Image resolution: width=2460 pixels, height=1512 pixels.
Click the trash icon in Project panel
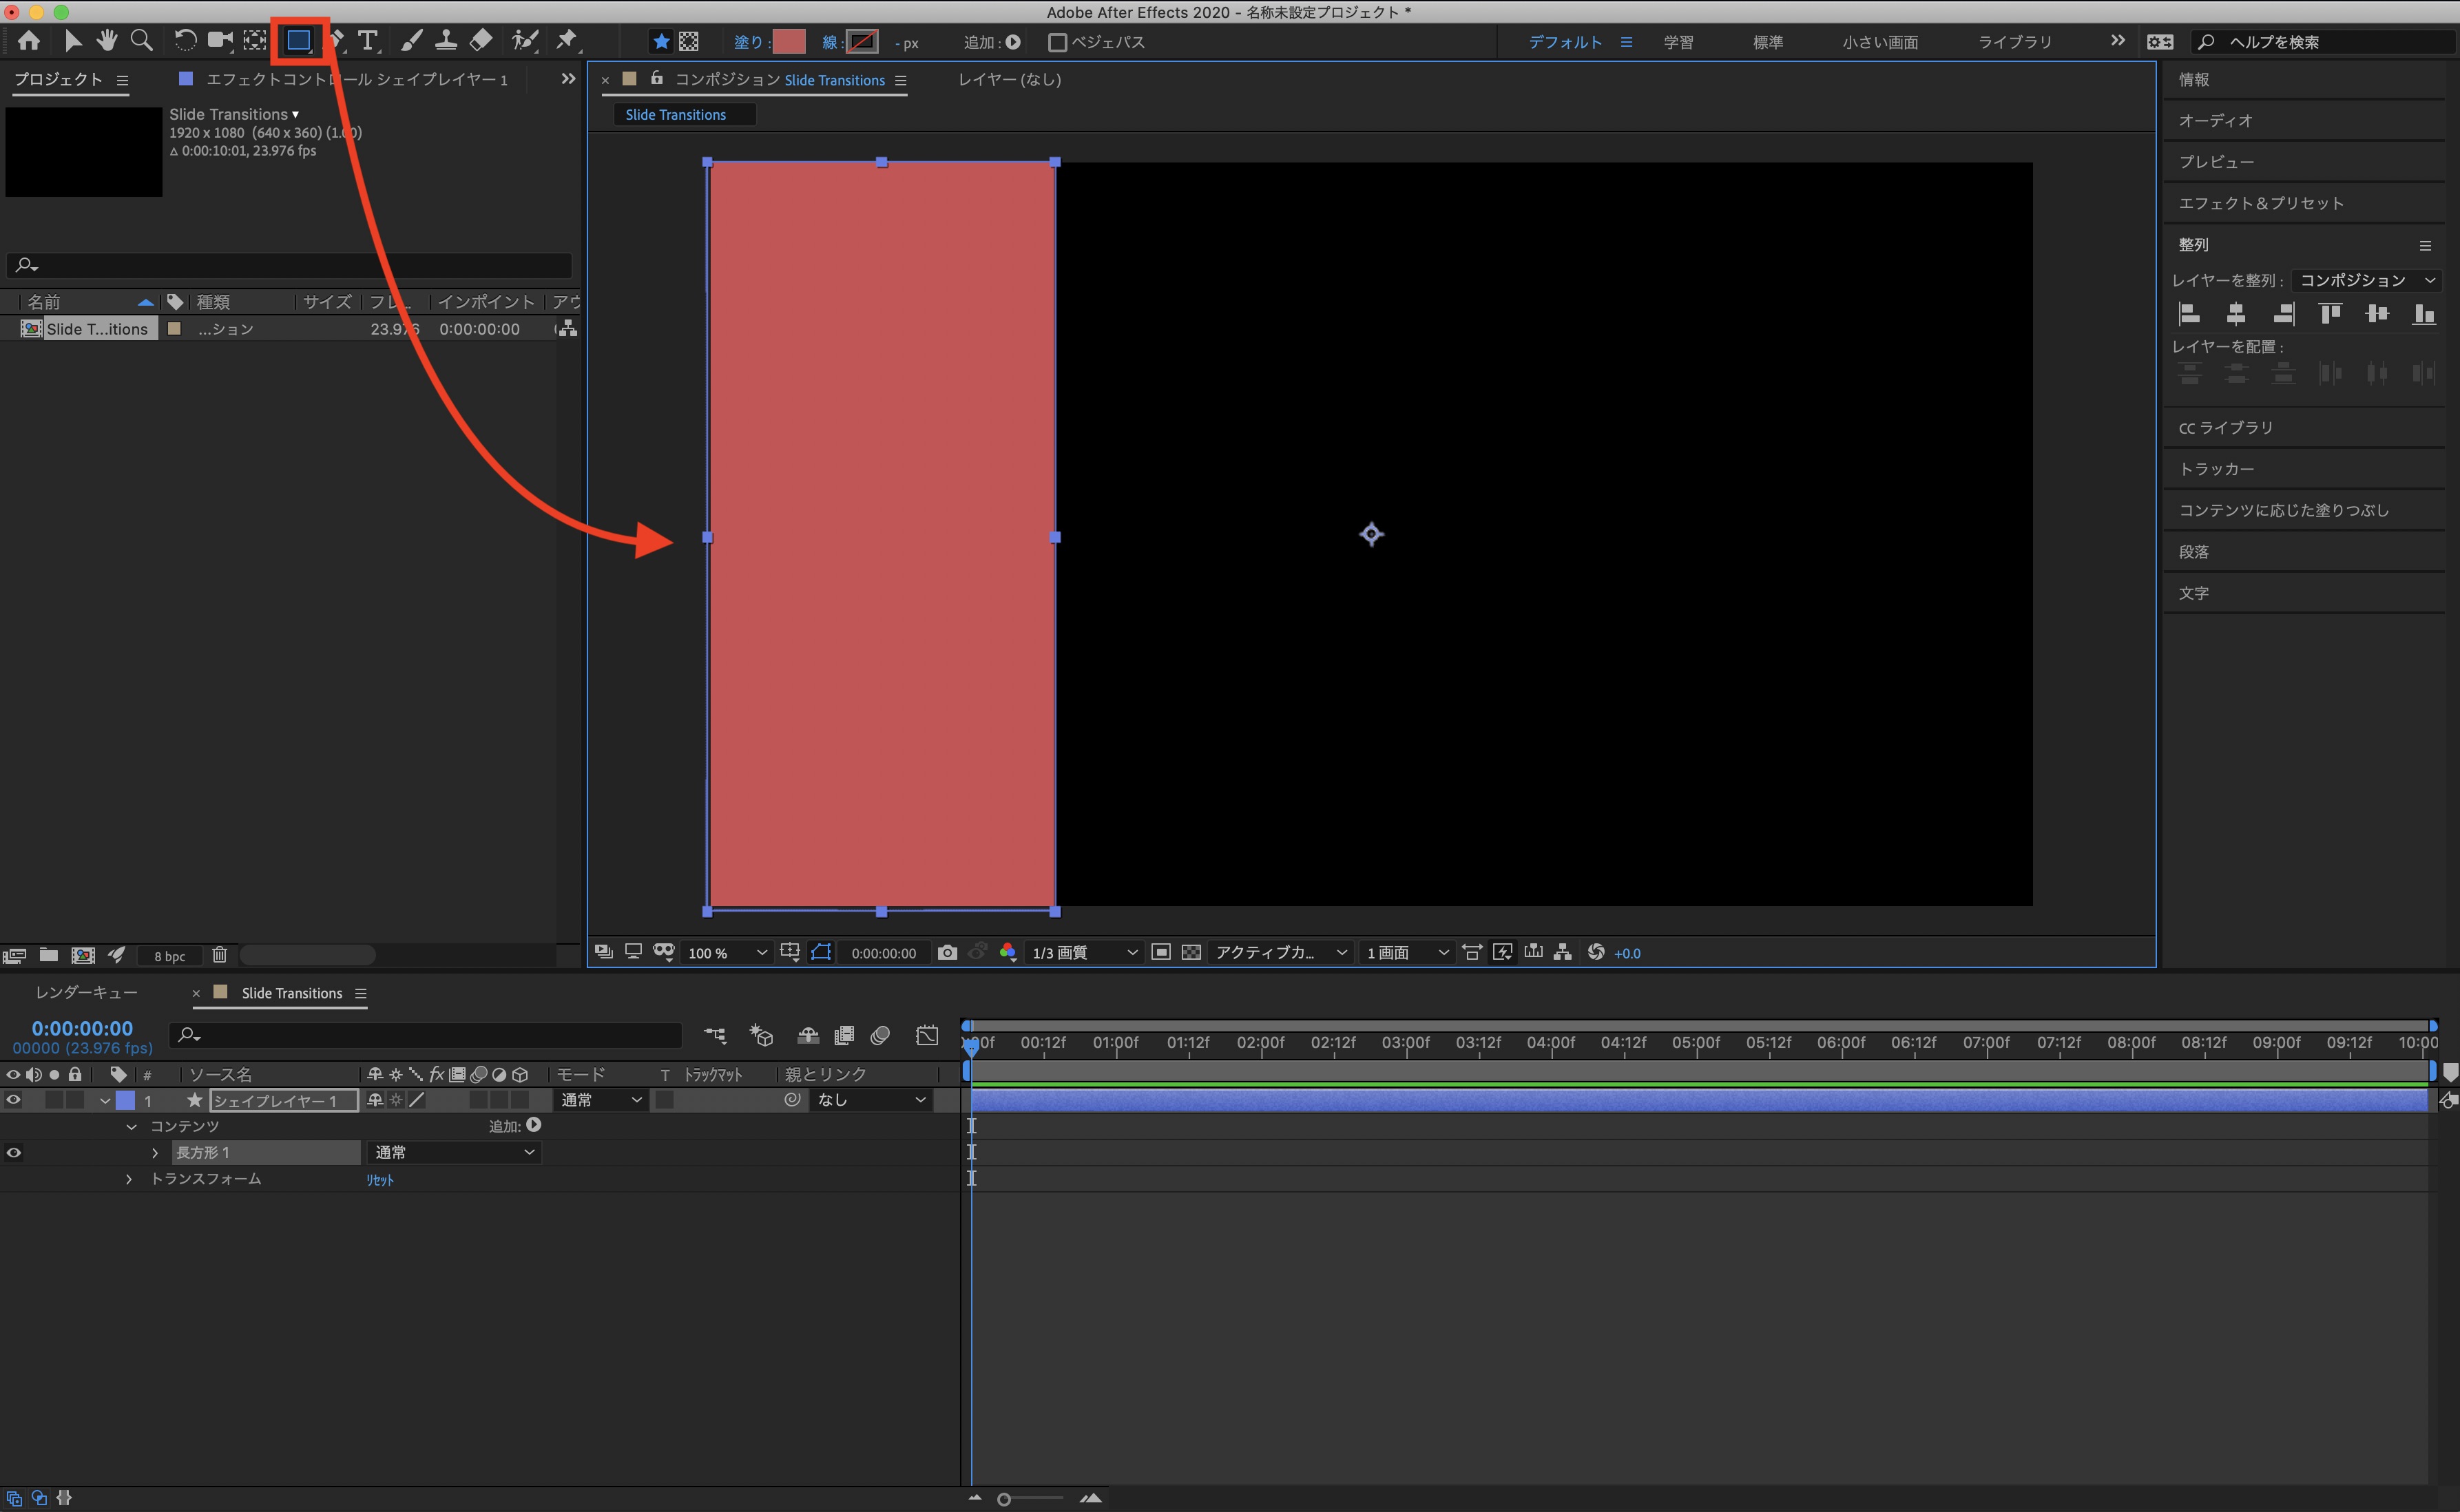220,955
